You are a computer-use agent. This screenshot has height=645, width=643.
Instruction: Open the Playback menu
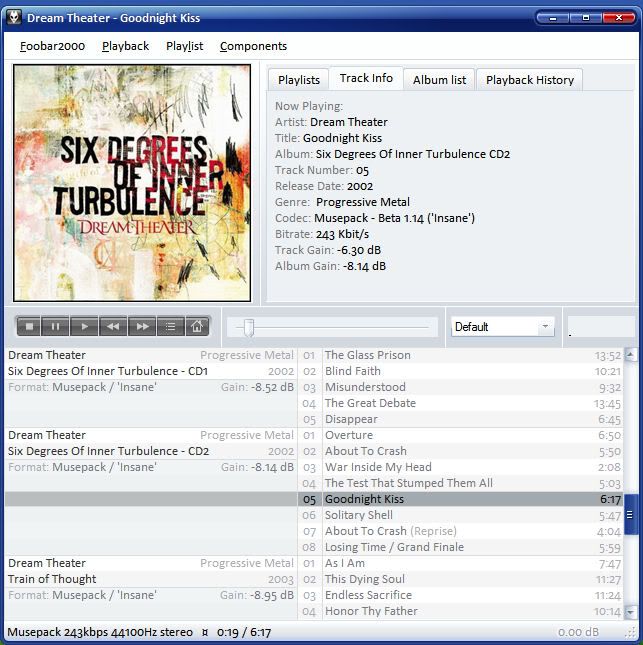coord(125,46)
